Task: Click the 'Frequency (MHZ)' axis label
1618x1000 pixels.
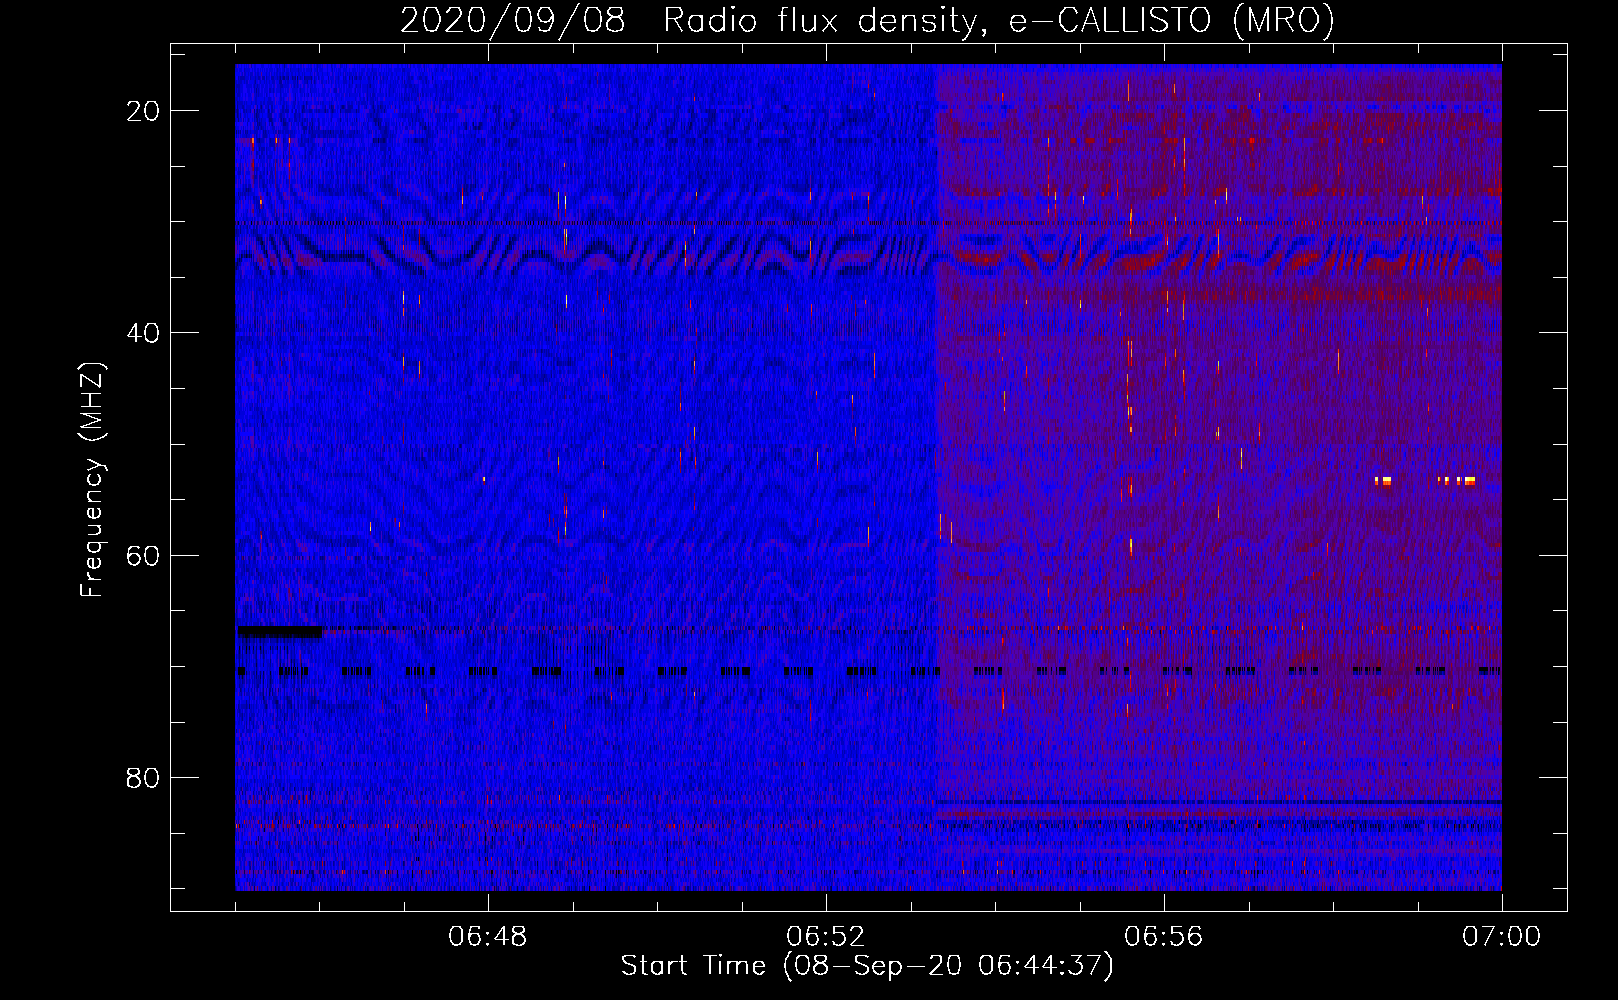Action: pos(92,480)
